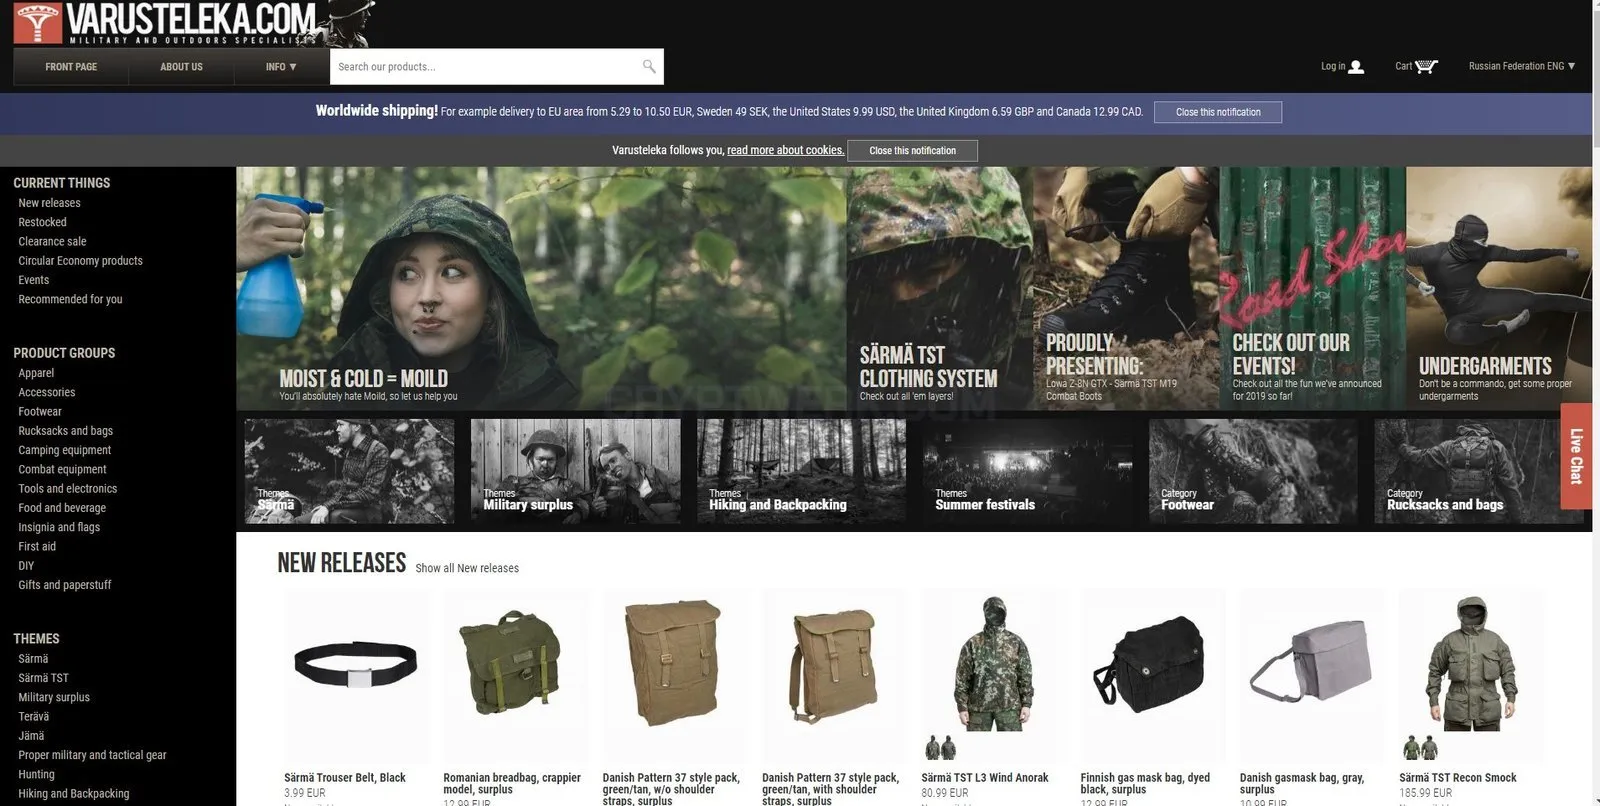
Task: Click the Varusteleka logo
Action: [165, 23]
